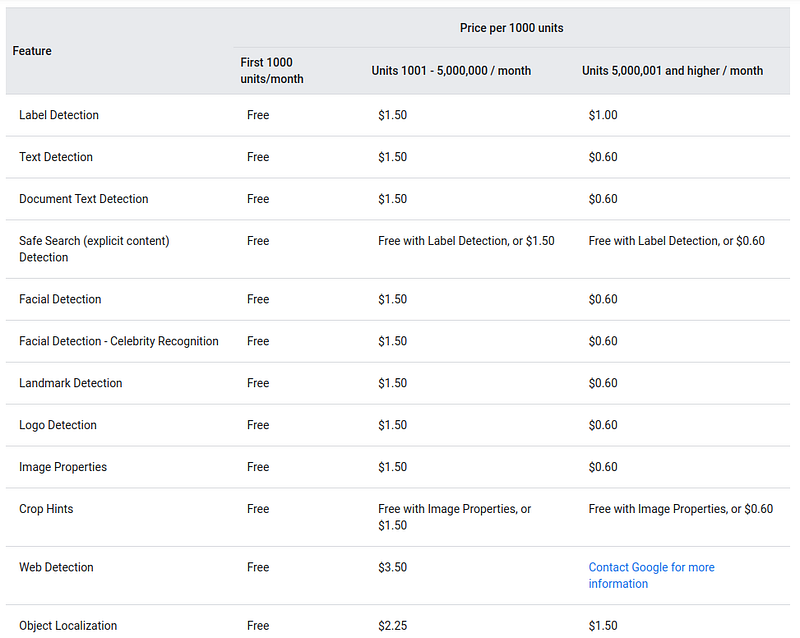Click the Label Detection $1.00 price cell

tap(603, 115)
